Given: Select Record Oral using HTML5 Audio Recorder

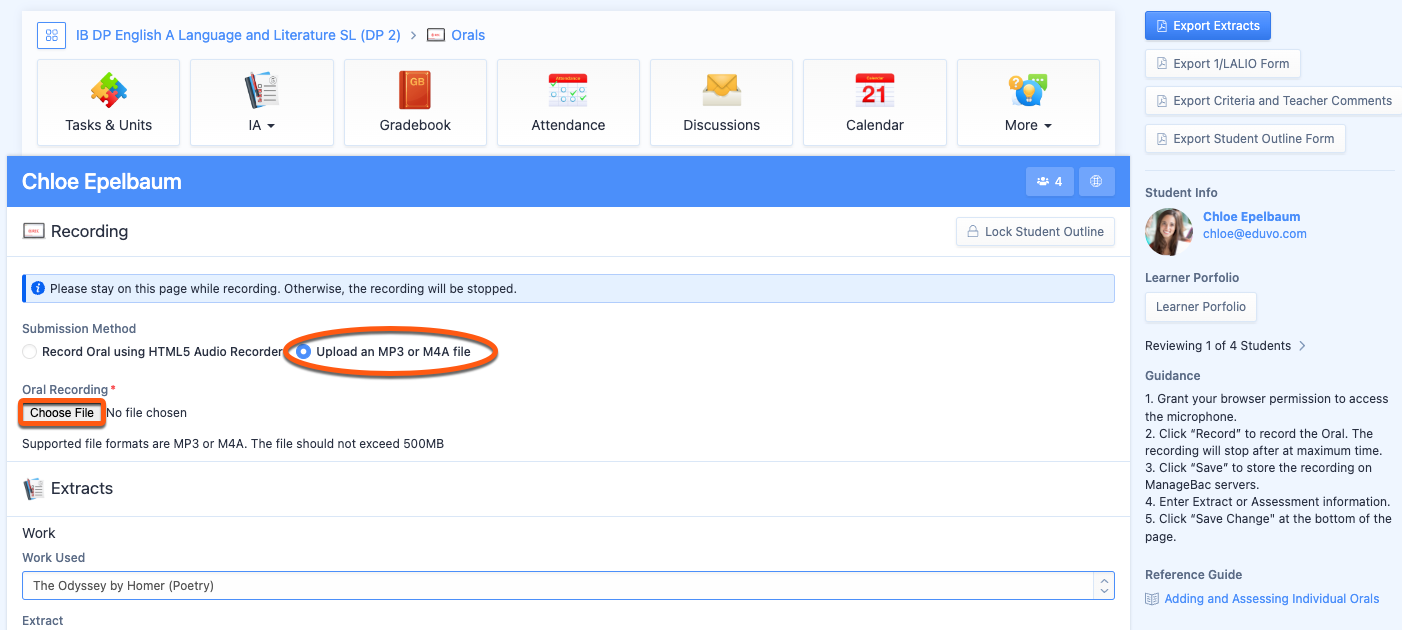Looking at the screenshot, I should click(30, 352).
